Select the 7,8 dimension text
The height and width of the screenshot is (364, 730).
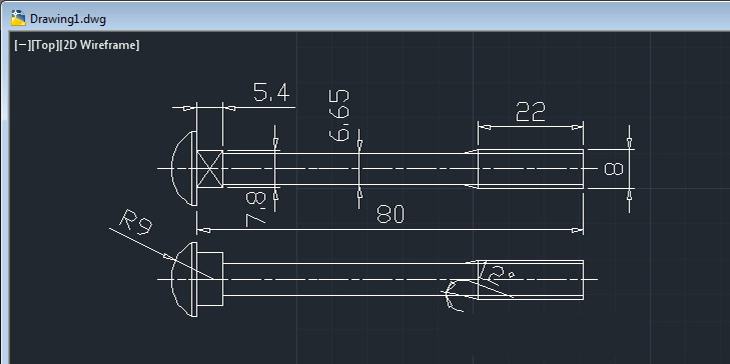[x=256, y=209]
